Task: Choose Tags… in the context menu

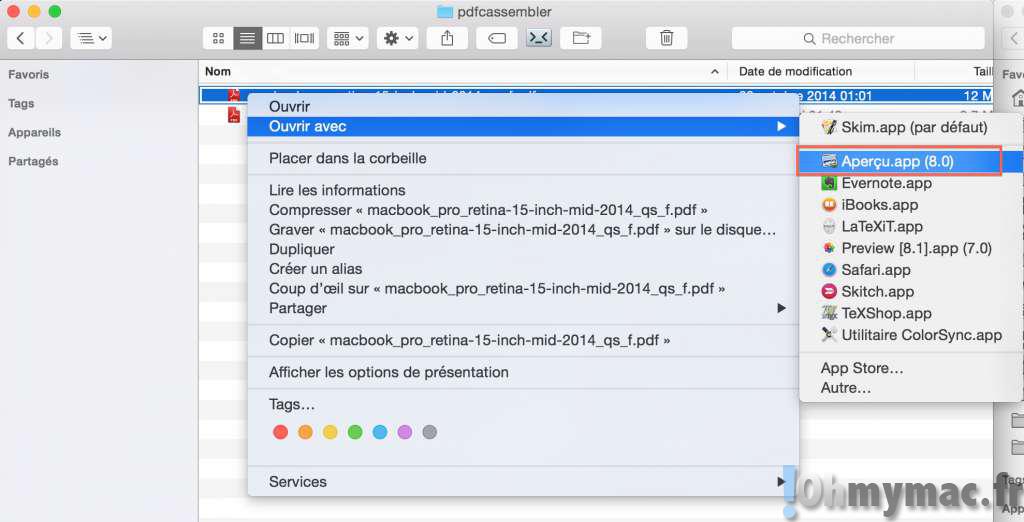Action: (x=523, y=404)
